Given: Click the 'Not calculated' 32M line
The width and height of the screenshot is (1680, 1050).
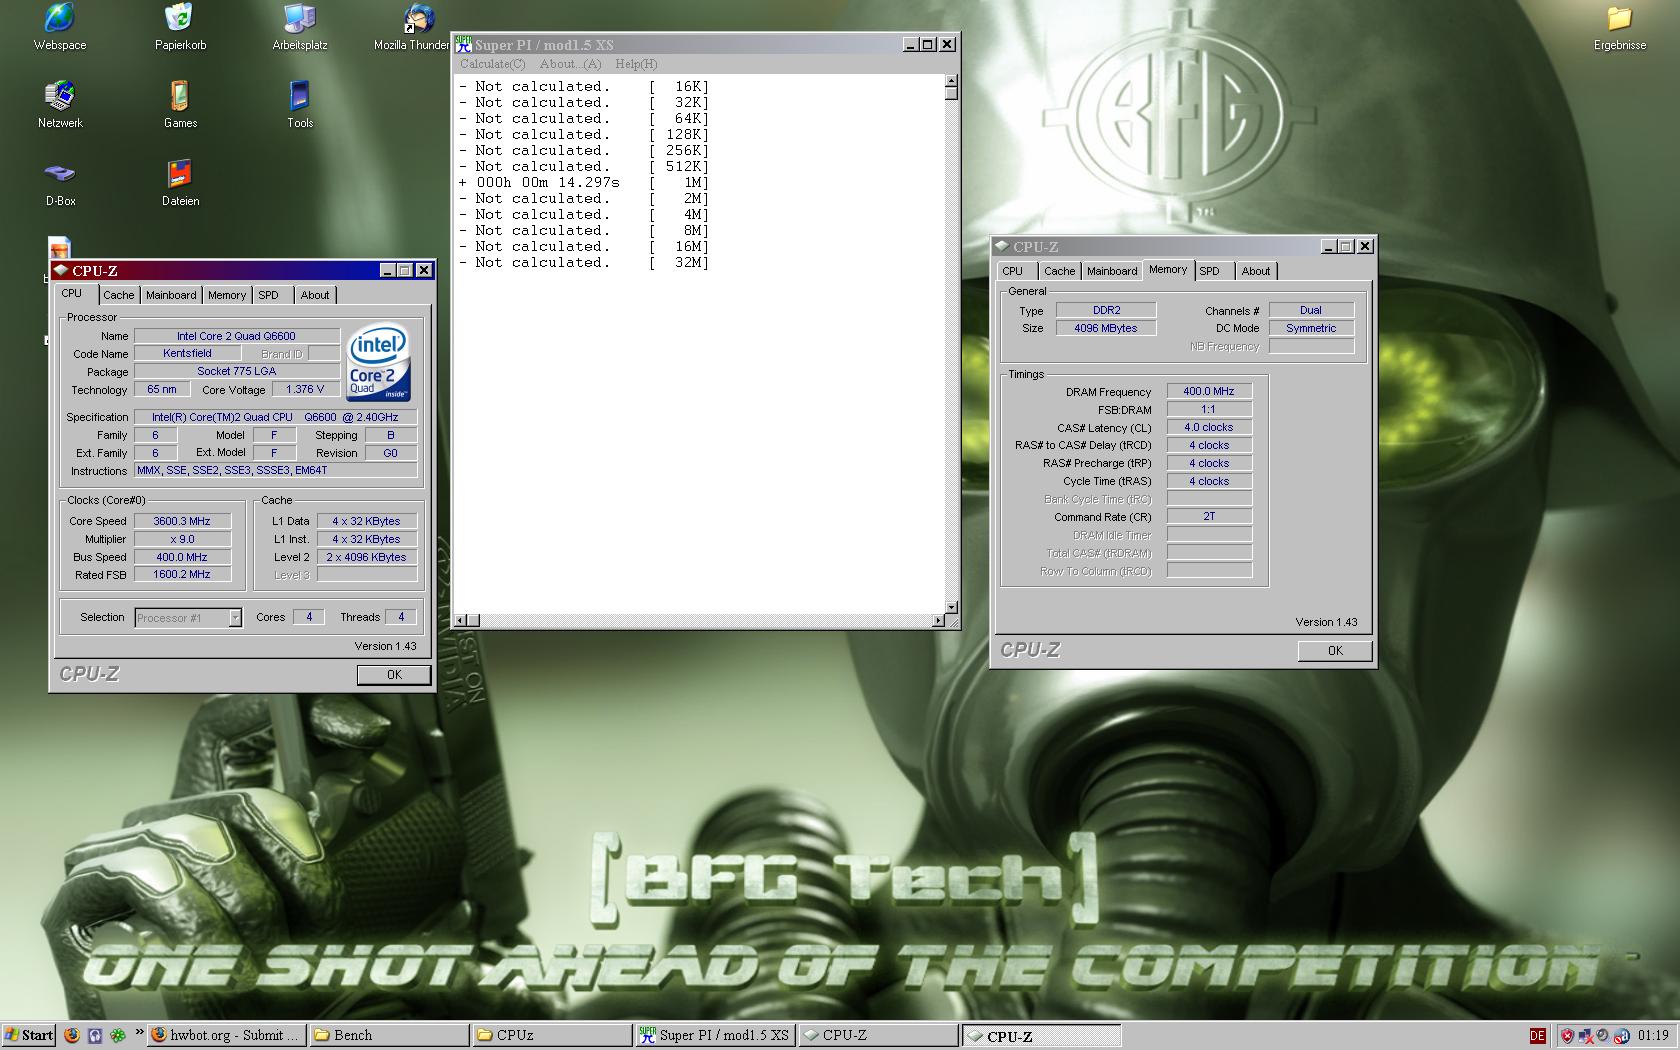Looking at the screenshot, I should (583, 263).
